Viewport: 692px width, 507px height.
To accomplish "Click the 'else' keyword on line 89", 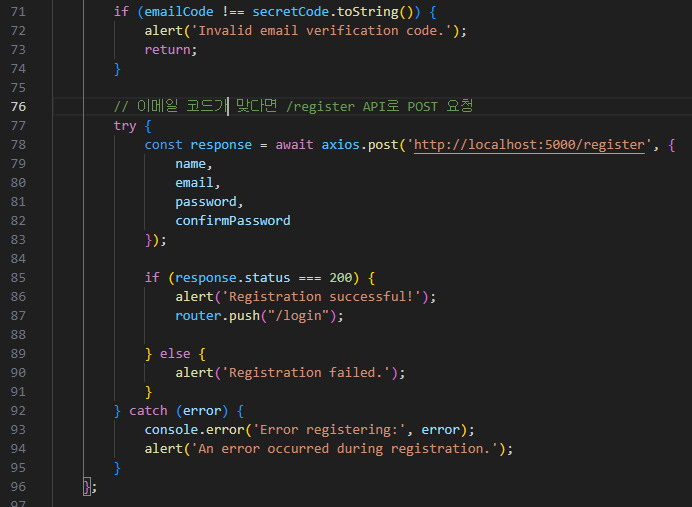I will pyautogui.click(x=175, y=354).
